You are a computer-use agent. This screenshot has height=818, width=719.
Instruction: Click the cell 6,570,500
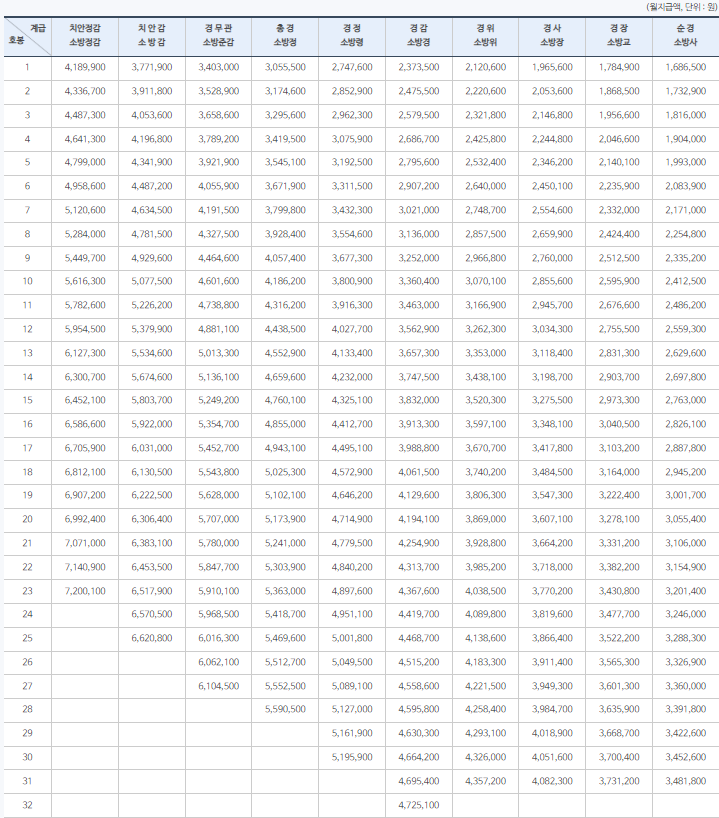pos(152,614)
